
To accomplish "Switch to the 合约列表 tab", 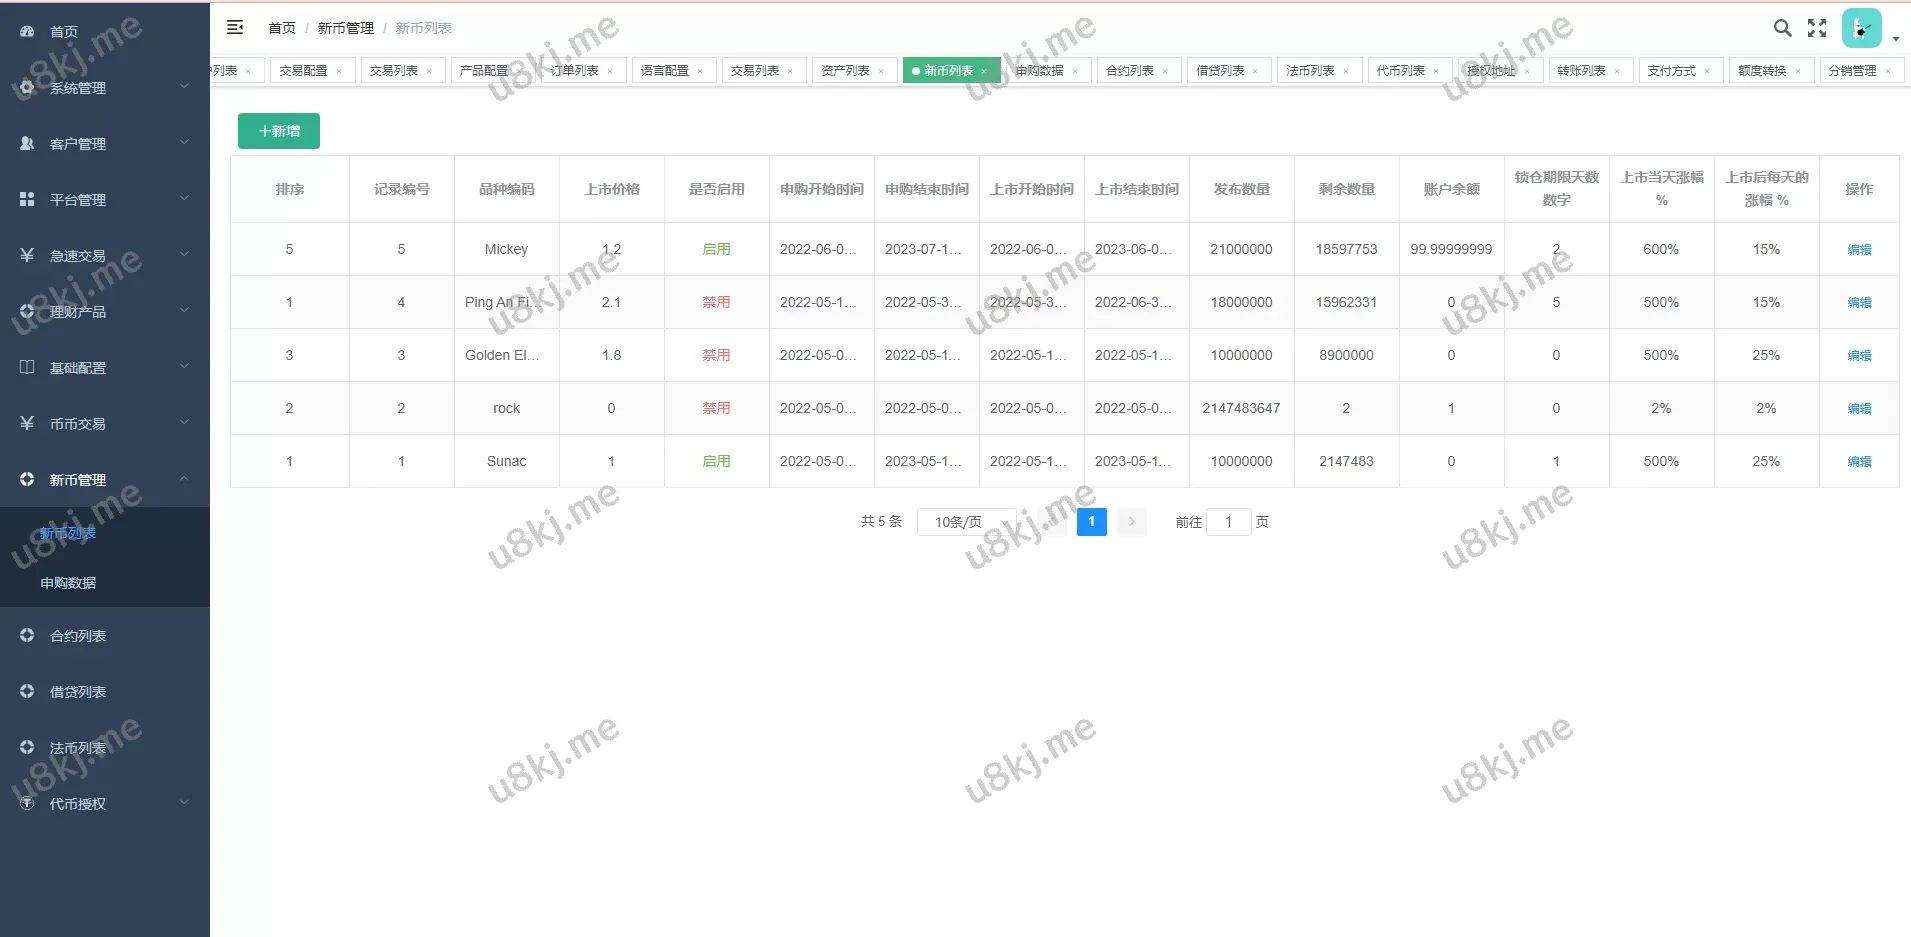I will (x=1129, y=71).
